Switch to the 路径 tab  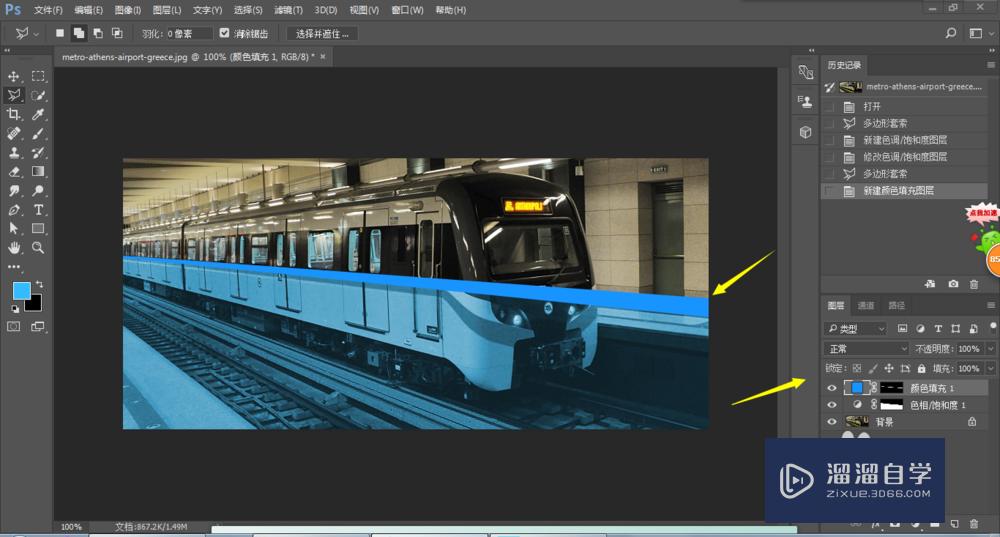coord(897,305)
